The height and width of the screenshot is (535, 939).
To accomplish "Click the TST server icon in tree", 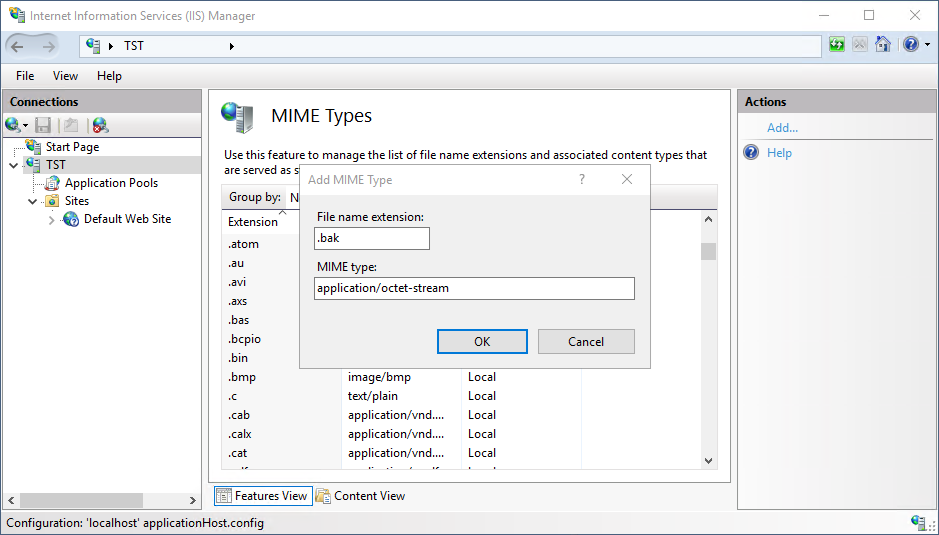I will coord(34,164).
